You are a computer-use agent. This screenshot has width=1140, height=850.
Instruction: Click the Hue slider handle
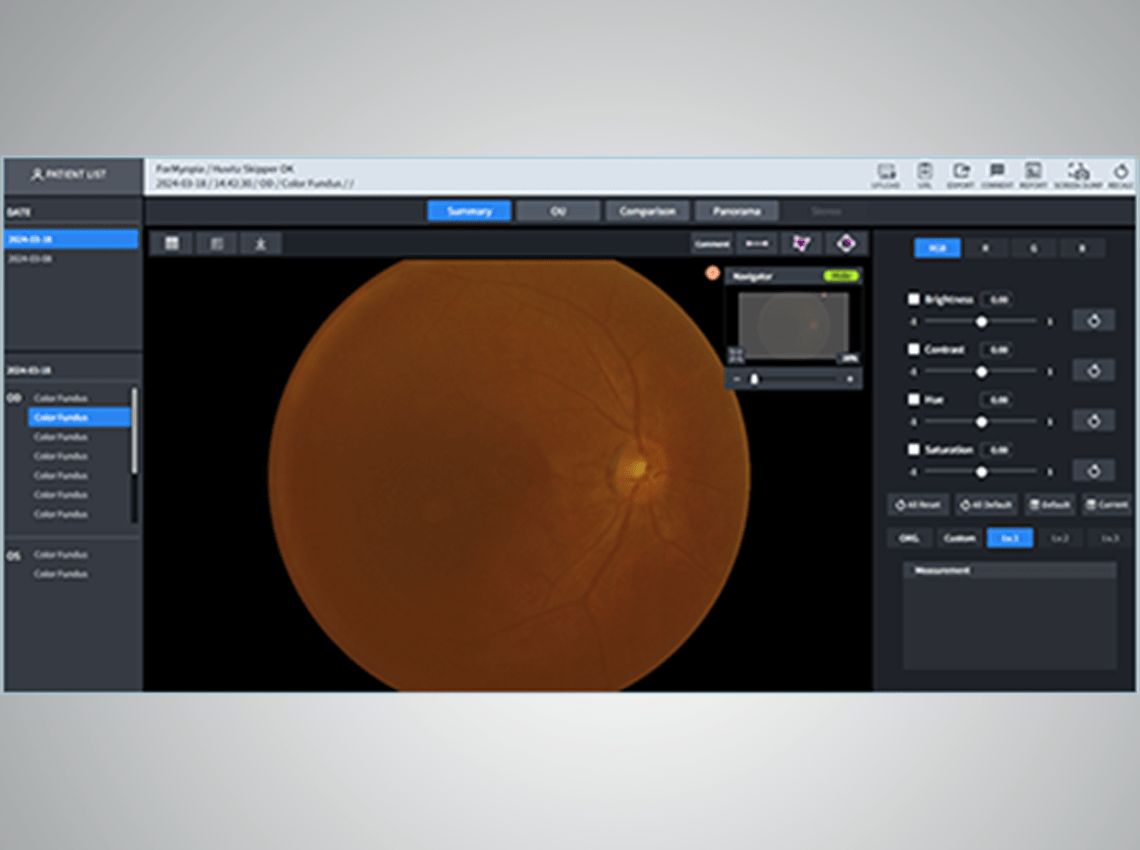(982, 422)
